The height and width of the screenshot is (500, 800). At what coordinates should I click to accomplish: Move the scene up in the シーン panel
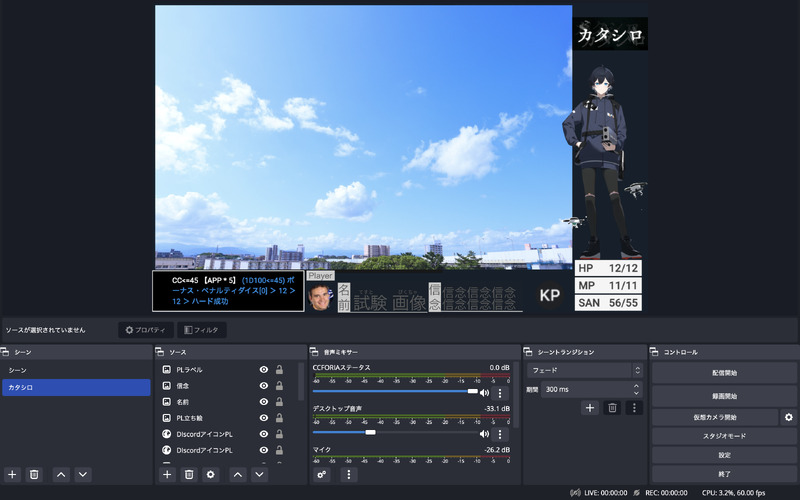pos(61,474)
